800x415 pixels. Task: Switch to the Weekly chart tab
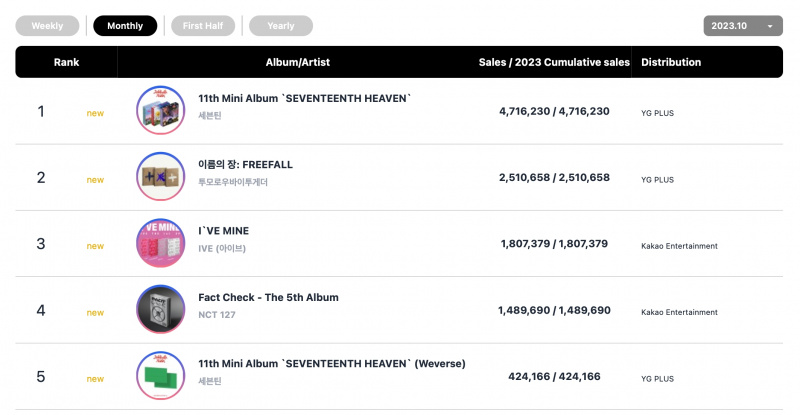point(47,26)
